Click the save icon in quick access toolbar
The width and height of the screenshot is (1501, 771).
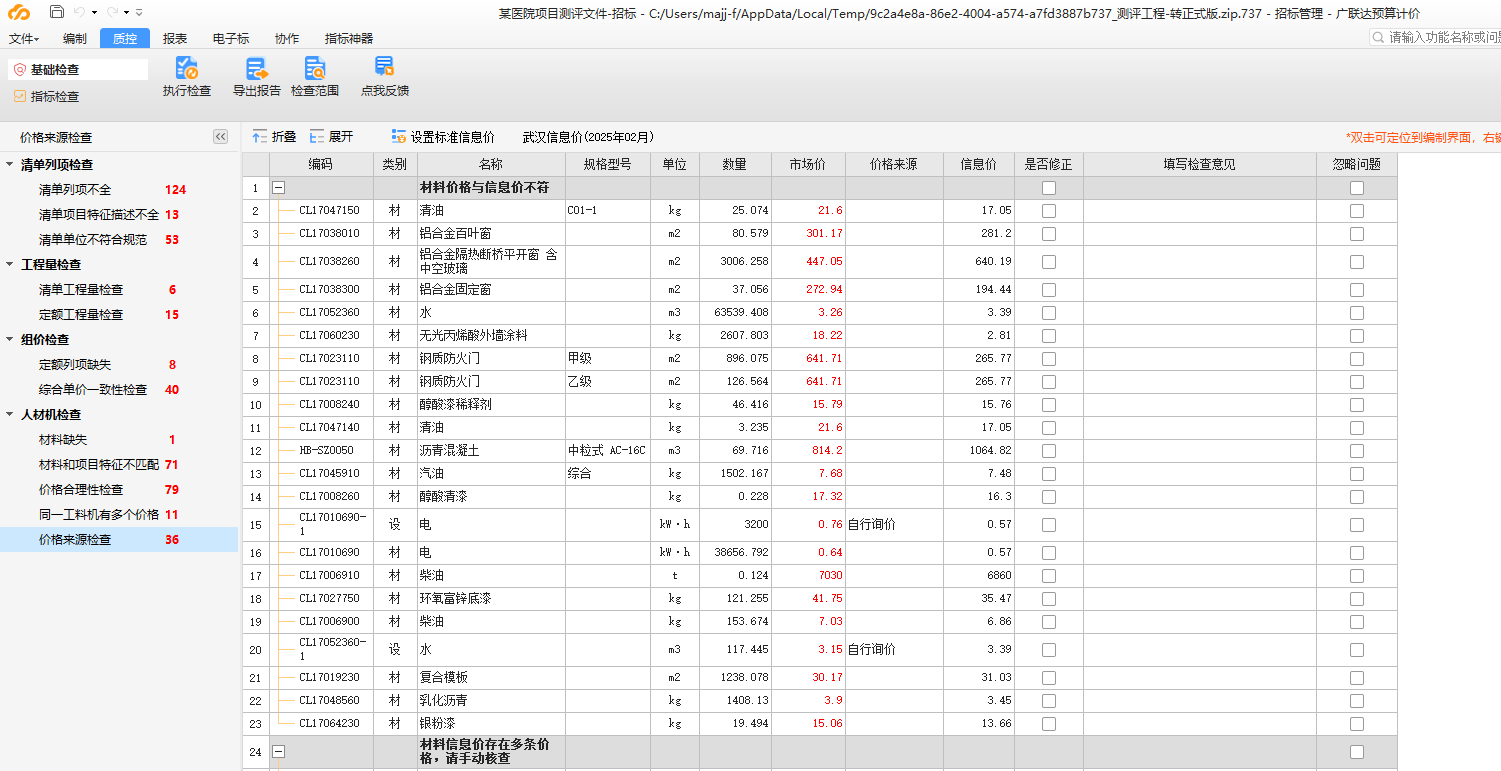57,10
